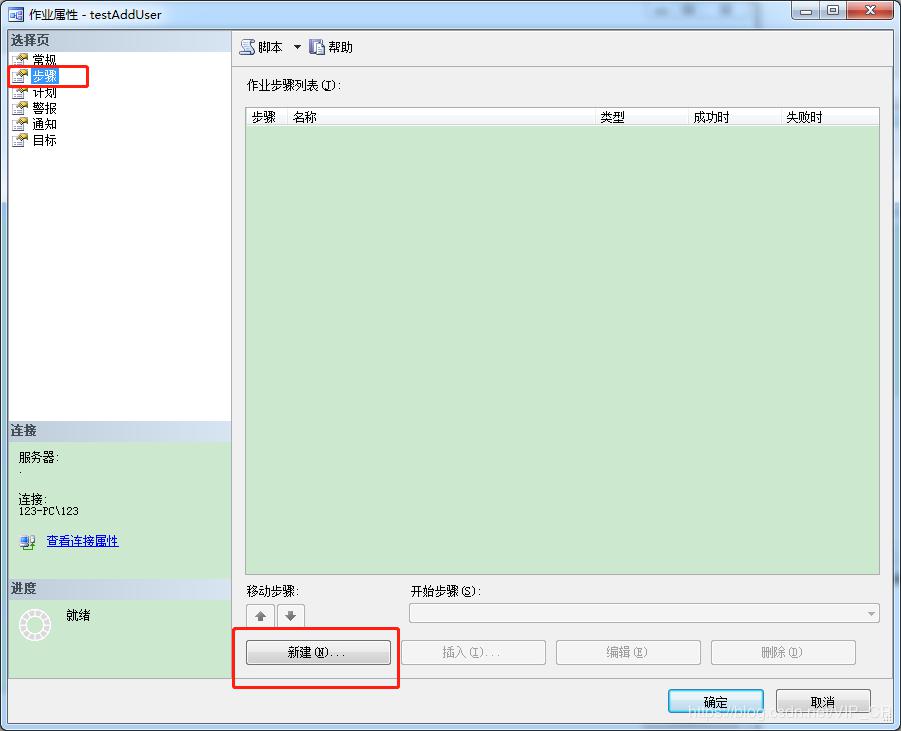Click the 确定 (OK) button
Screen dimensions: 901x731
tap(715, 700)
